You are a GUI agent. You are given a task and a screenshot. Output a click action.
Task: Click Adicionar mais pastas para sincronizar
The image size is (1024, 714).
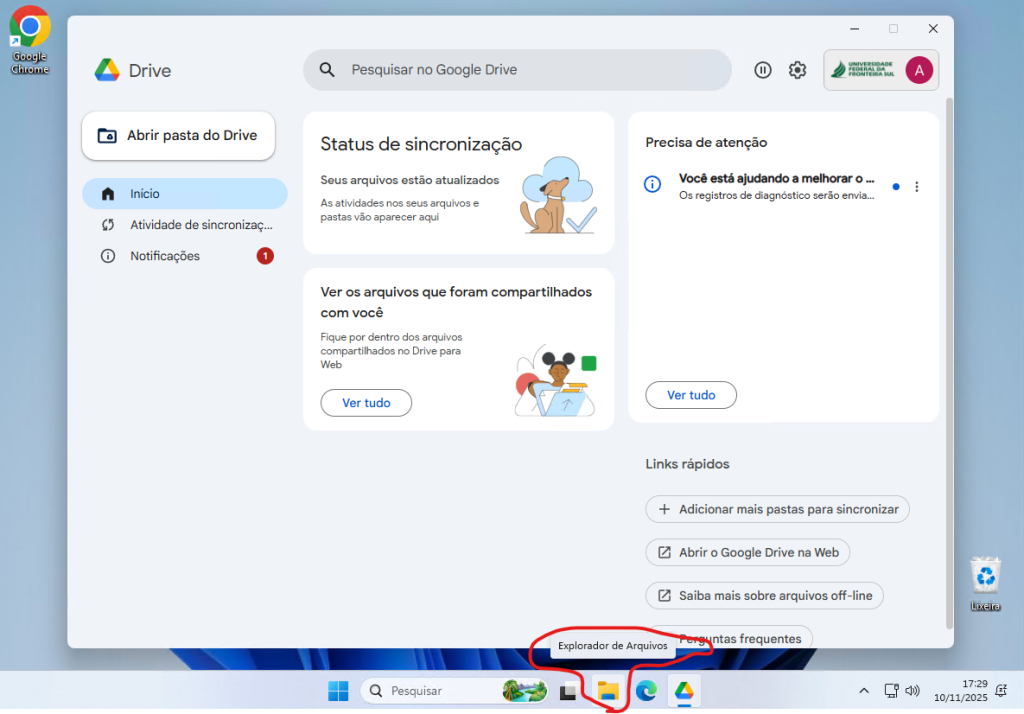coord(777,509)
